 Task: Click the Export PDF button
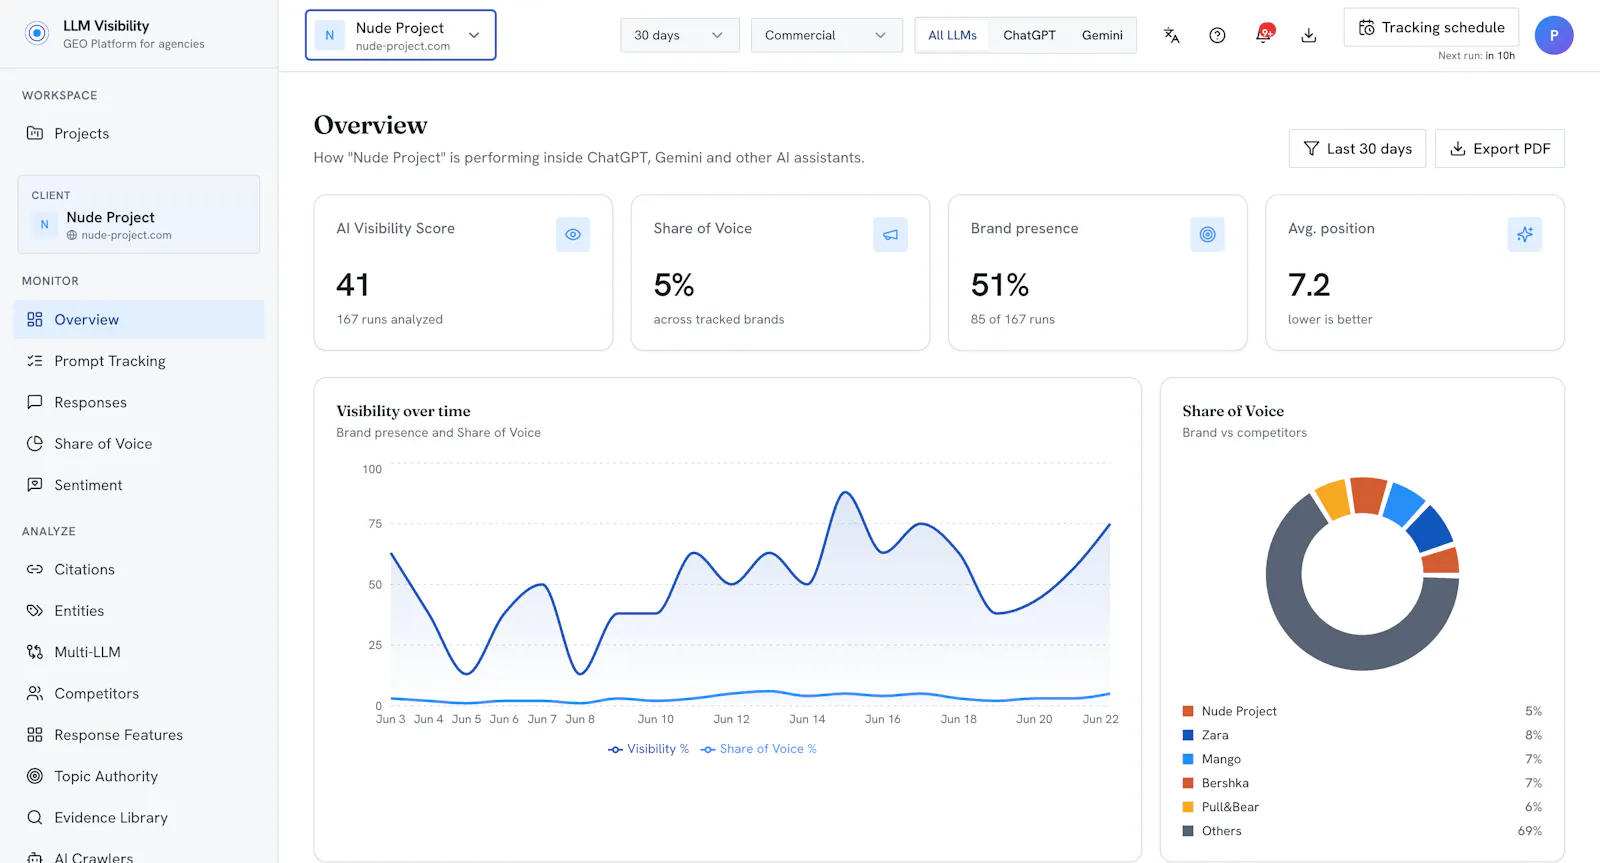coord(1499,148)
